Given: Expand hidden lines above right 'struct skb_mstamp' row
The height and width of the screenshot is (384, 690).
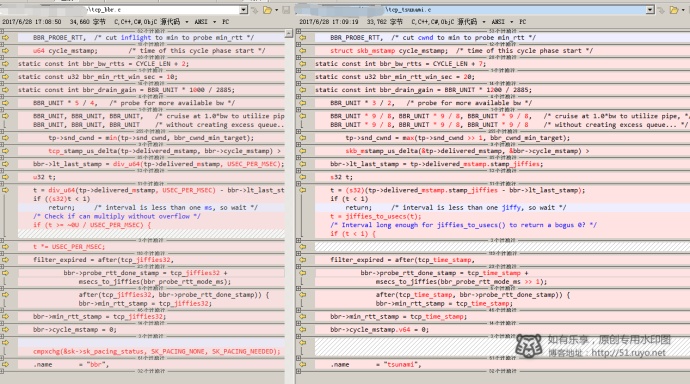Looking at the screenshot, I should click(x=298, y=44).
